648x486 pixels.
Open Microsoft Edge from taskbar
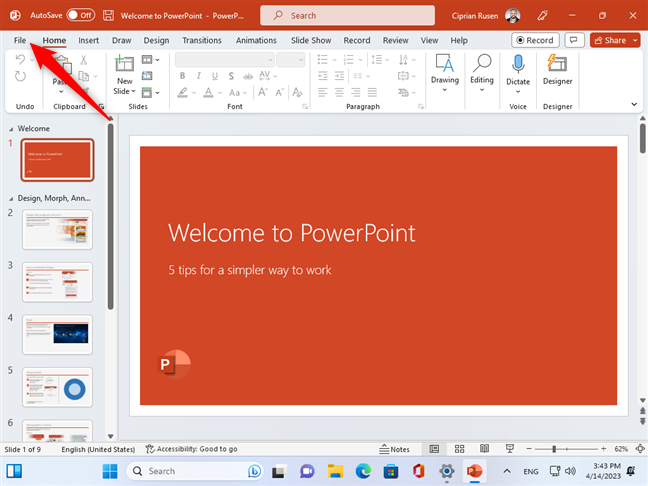tap(363, 471)
